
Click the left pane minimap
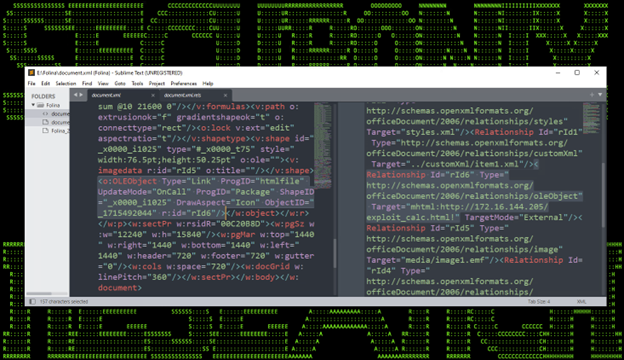tap(322, 145)
